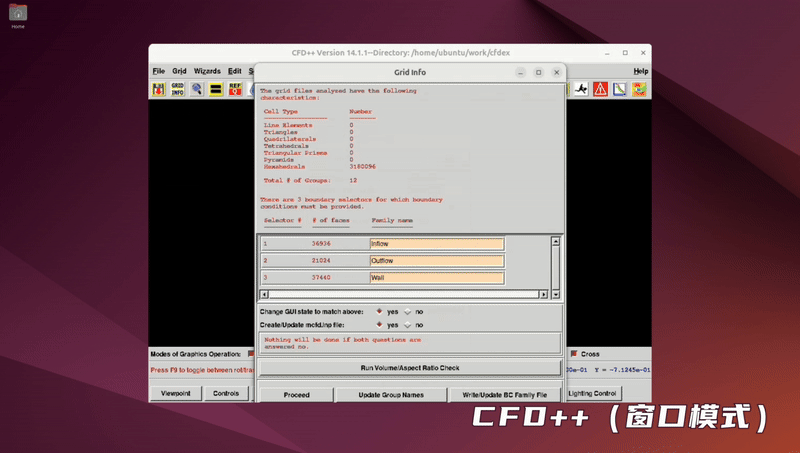Click the selector list scroll down arrow
The width and height of the screenshot is (800, 453).
tap(556, 294)
